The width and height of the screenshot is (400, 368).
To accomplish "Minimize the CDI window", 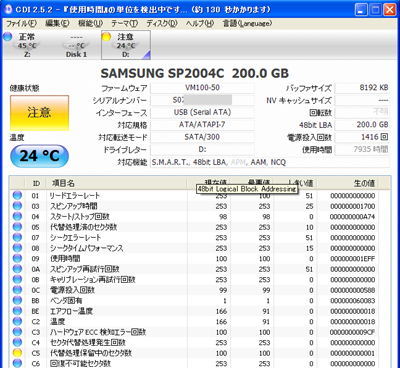I will tap(361, 9).
